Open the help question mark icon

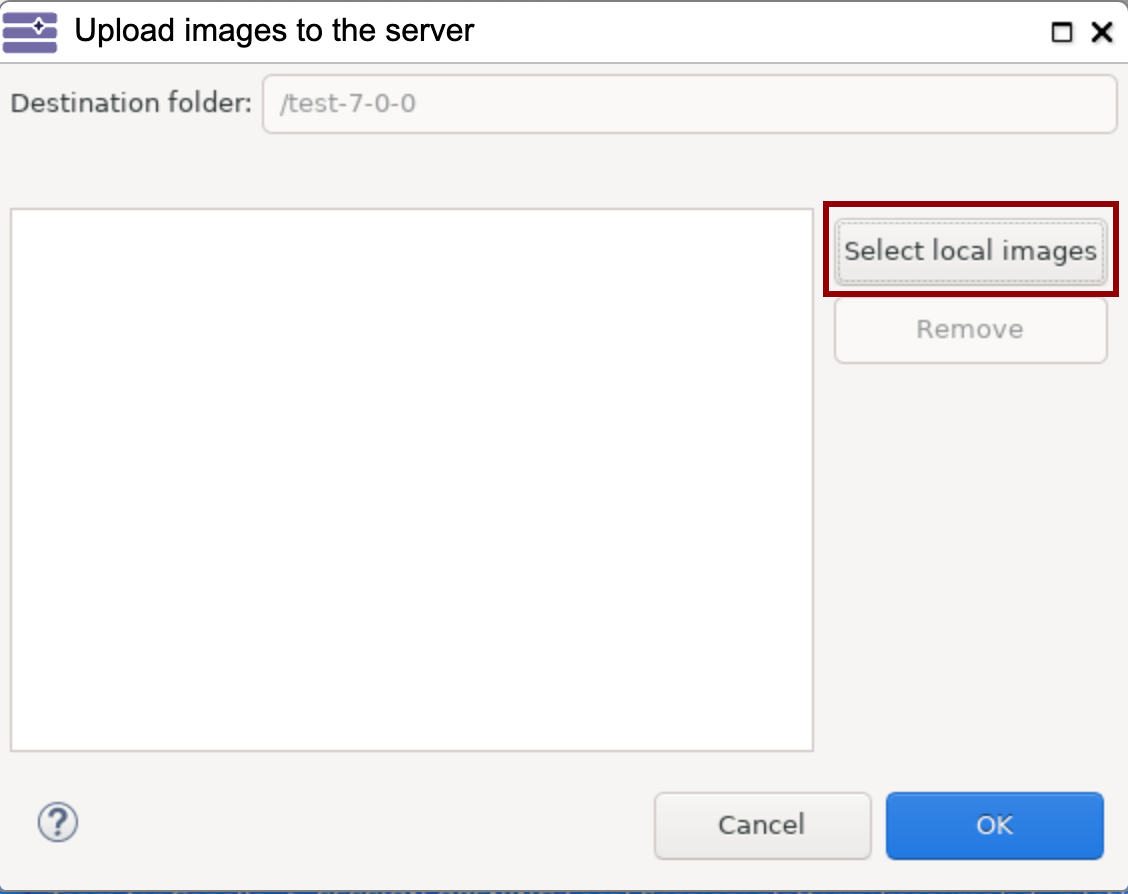coord(58,822)
